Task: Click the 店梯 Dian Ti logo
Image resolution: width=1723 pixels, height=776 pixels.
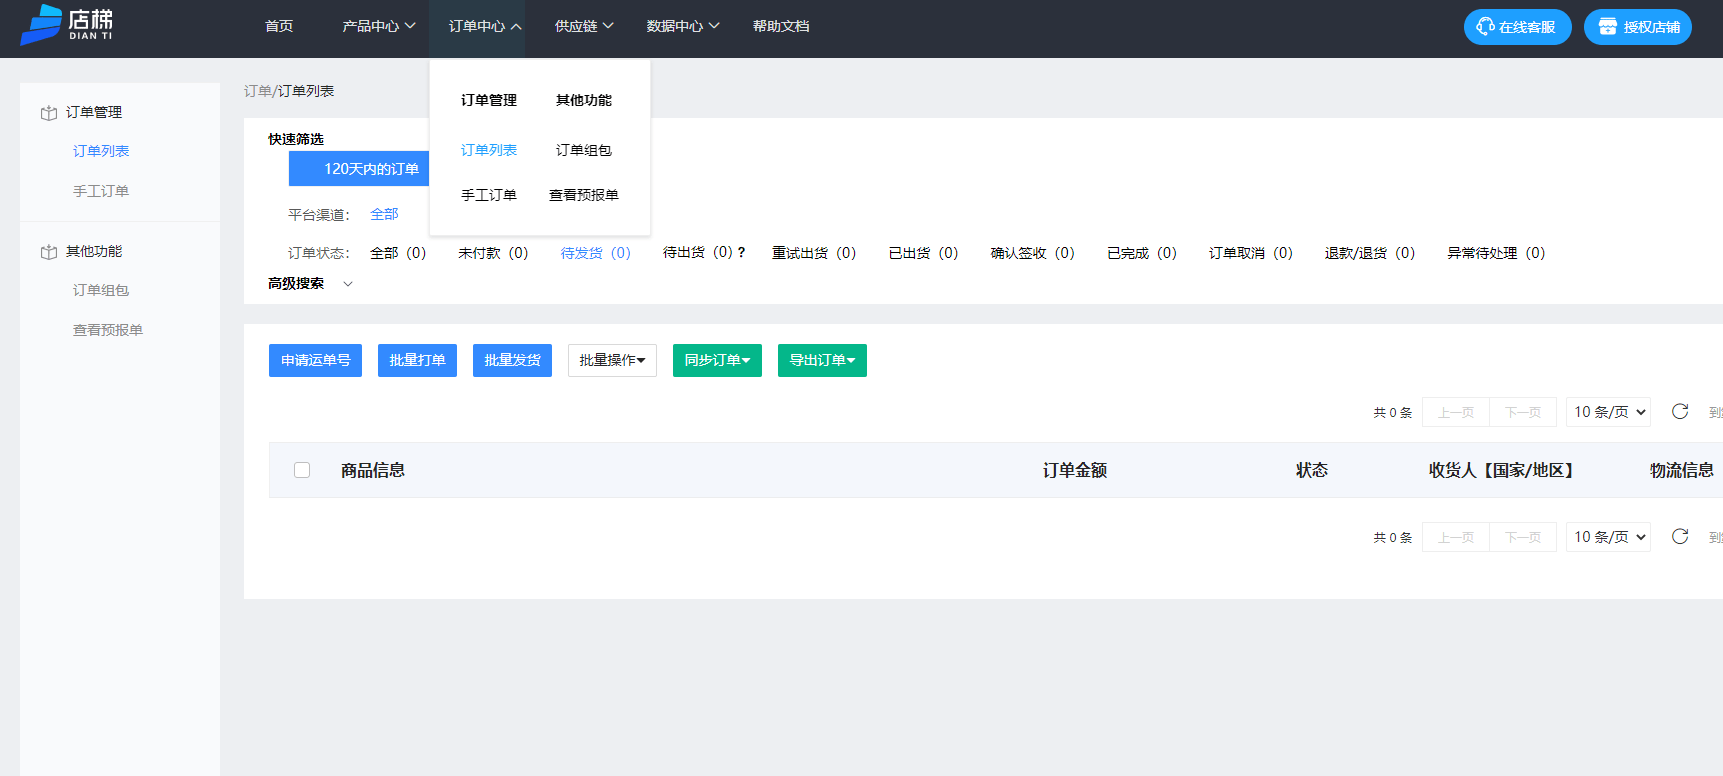Action: [x=67, y=24]
